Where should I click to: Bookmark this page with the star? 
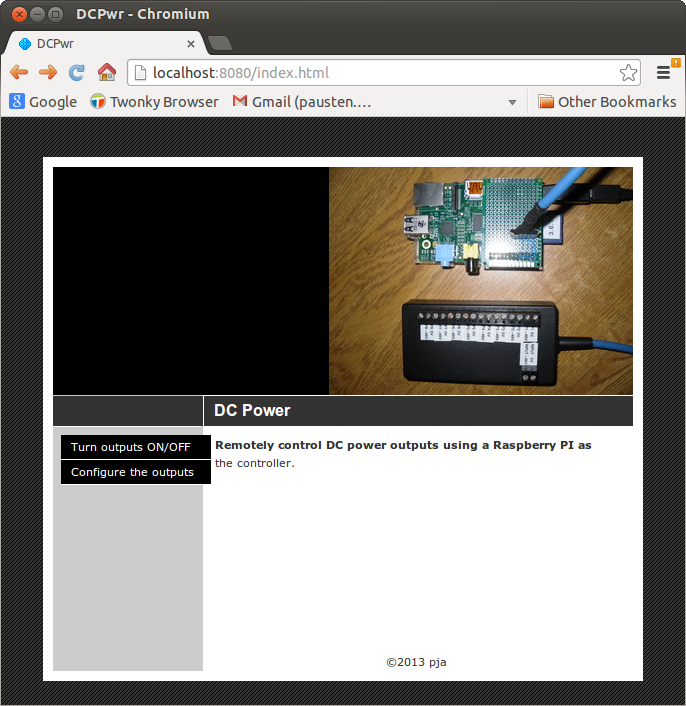tap(628, 72)
